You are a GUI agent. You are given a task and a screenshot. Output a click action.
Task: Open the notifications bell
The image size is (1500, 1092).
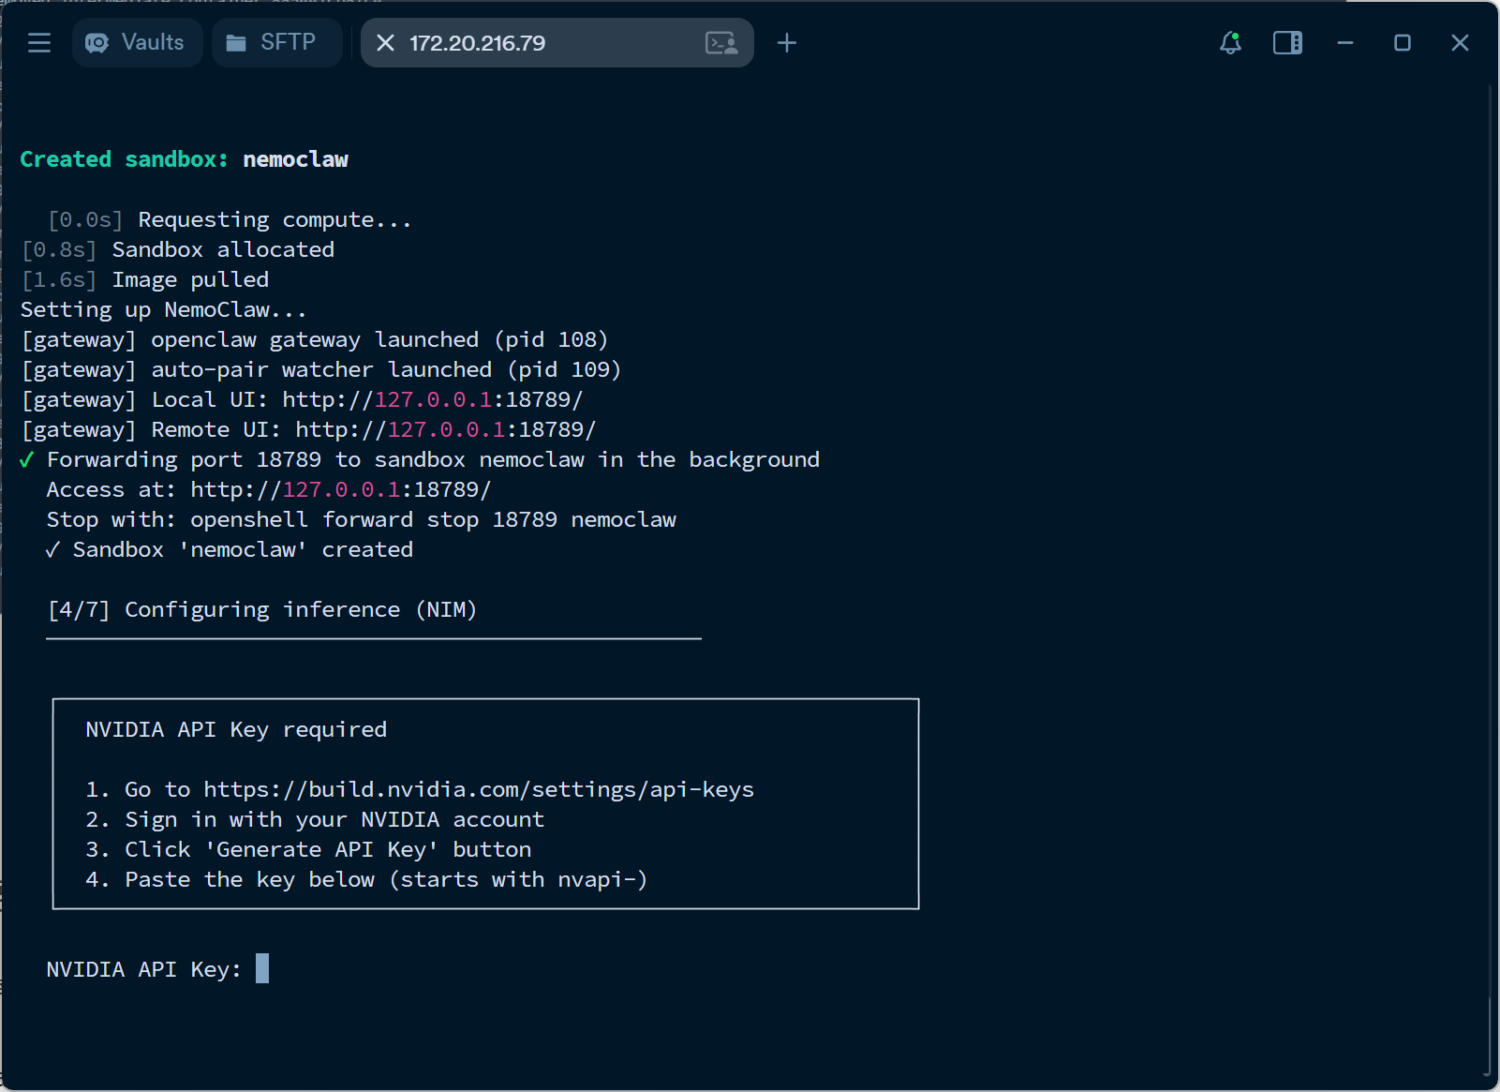click(1230, 43)
